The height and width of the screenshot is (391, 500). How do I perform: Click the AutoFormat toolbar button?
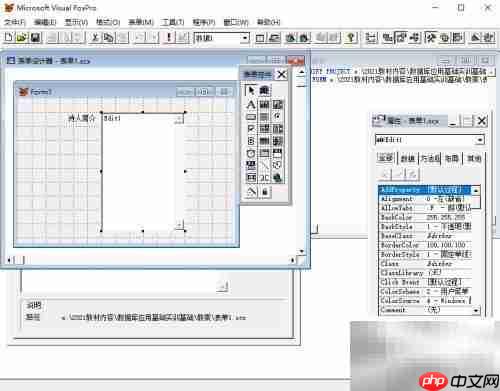click(489, 38)
